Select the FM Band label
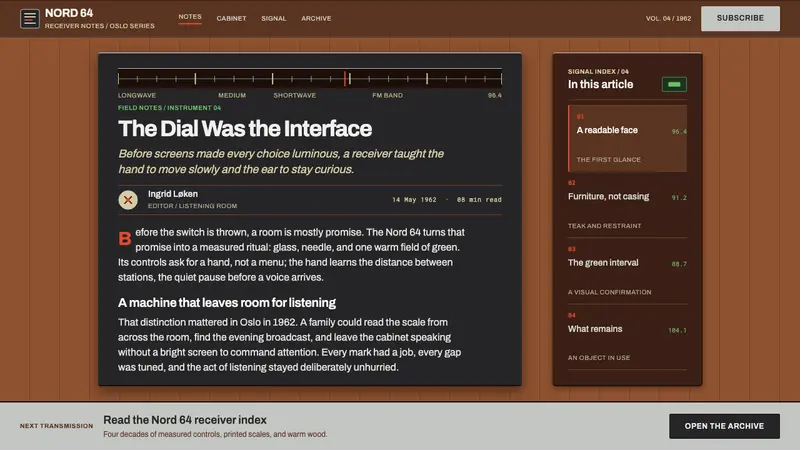The image size is (800, 450). (387, 95)
